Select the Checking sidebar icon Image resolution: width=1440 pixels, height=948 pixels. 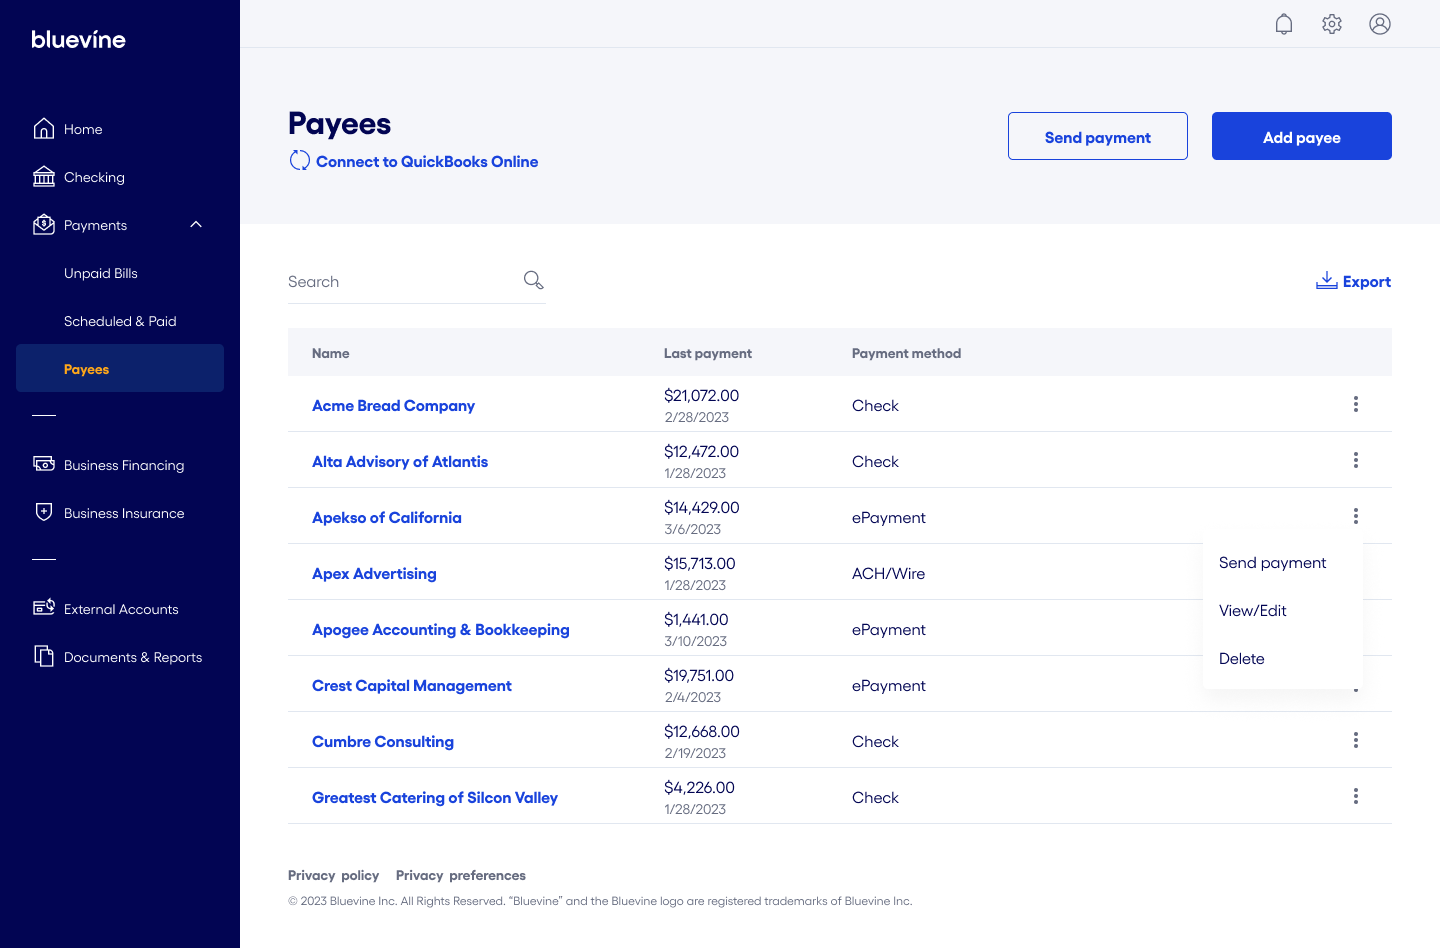(x=44, y=176)
